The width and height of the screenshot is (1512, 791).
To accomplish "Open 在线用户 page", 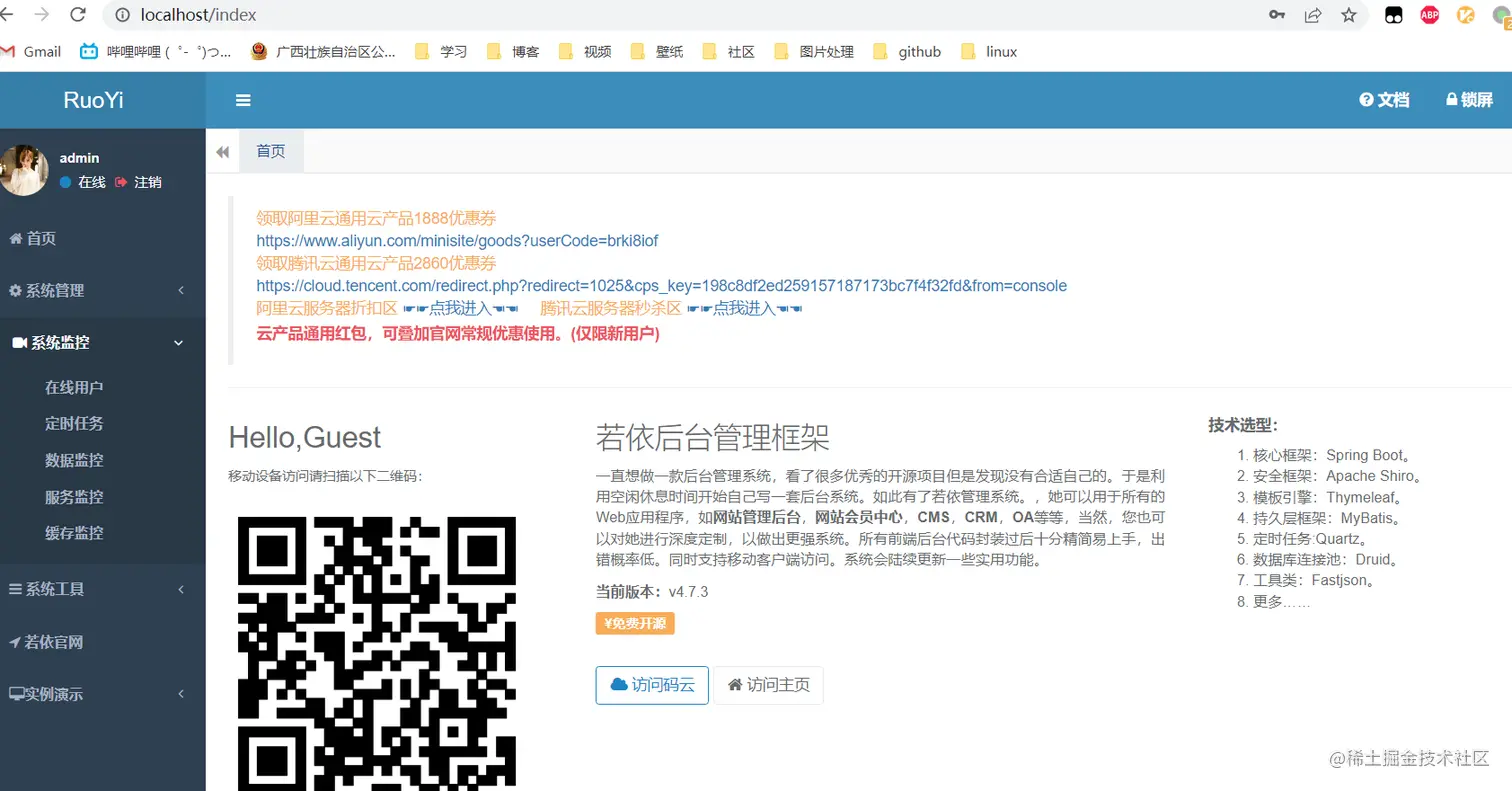I will click(74, 387).
